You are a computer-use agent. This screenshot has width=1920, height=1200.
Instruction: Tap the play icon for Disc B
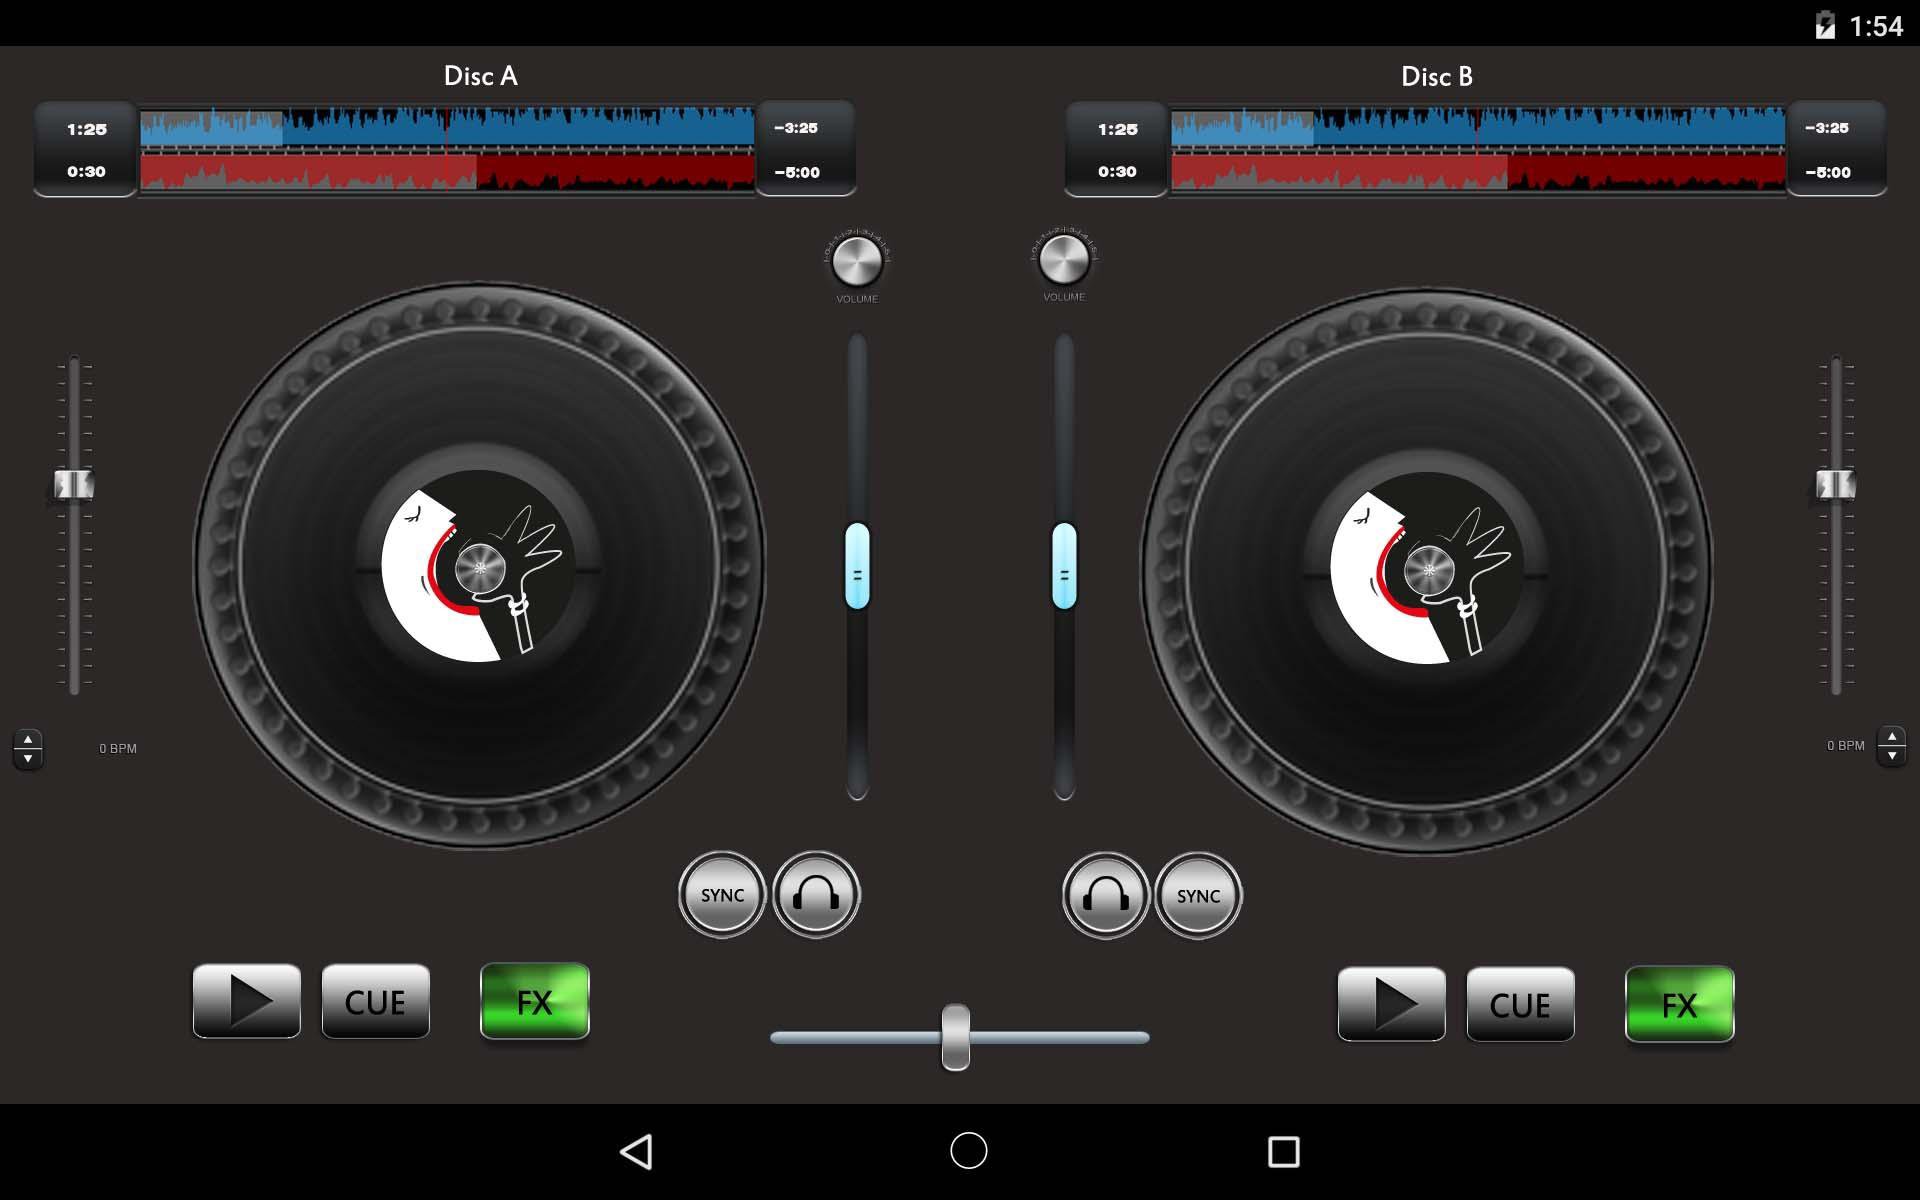[1392, 1005]
